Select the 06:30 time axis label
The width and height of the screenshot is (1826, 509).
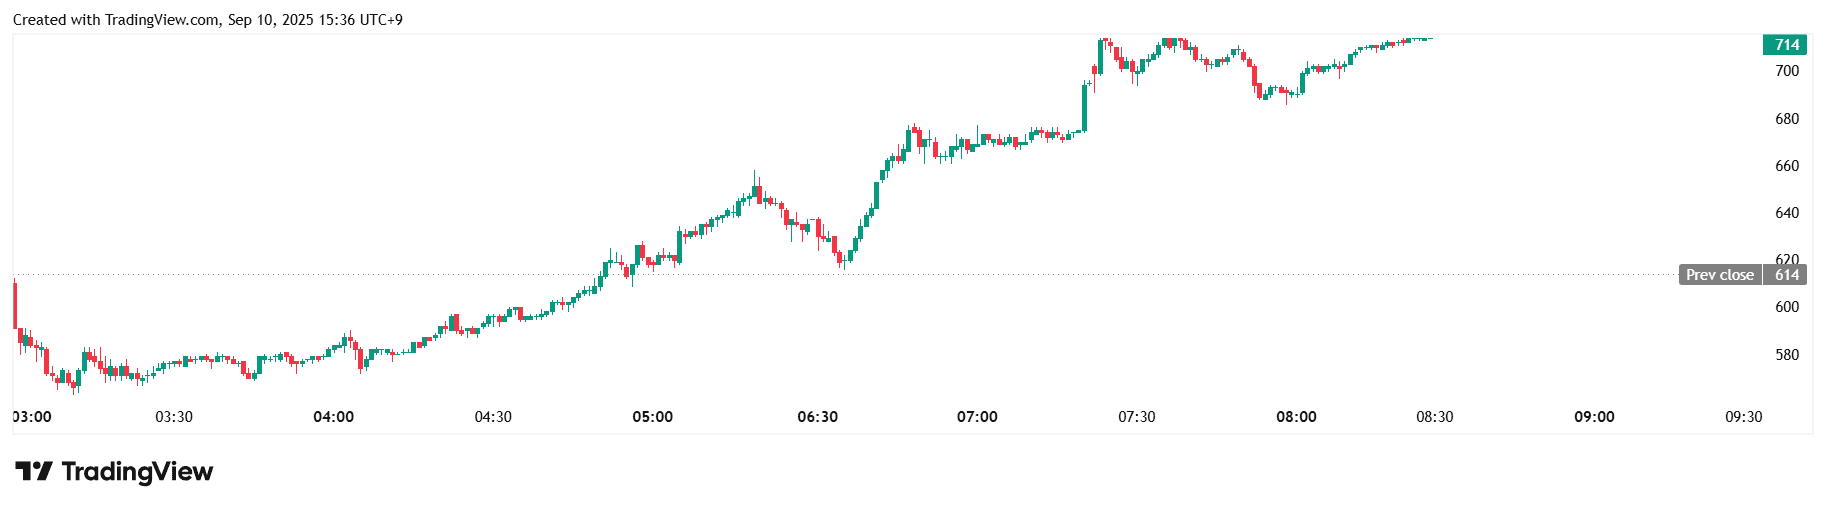[817, 417]
